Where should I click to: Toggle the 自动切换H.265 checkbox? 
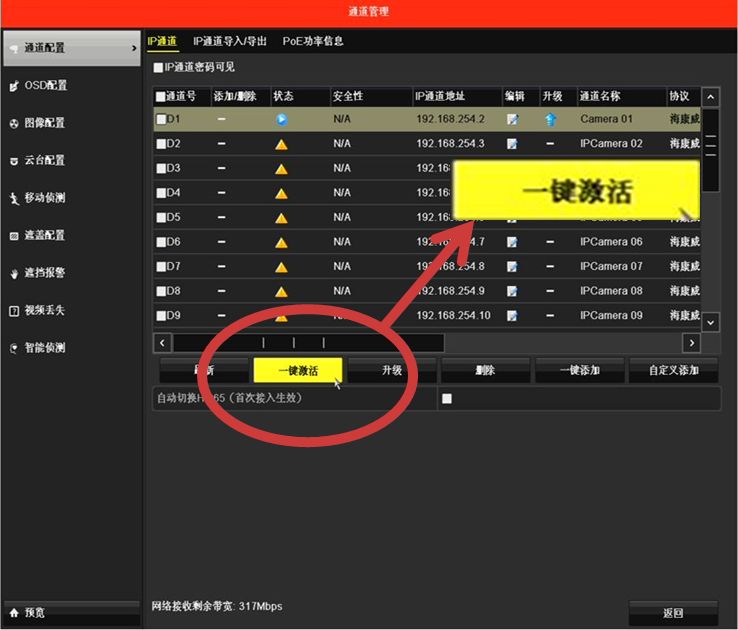447,398
